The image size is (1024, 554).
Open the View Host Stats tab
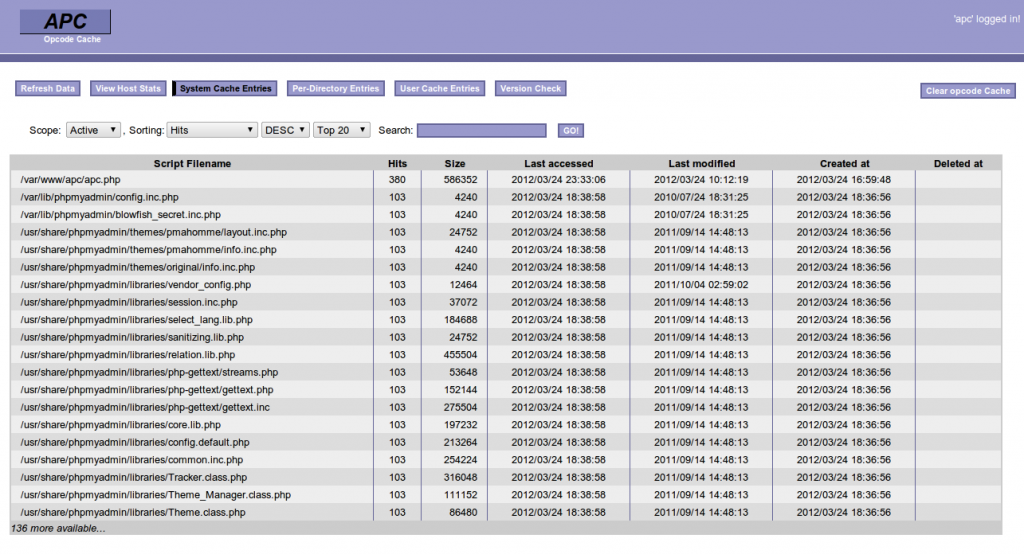(128, 88)
